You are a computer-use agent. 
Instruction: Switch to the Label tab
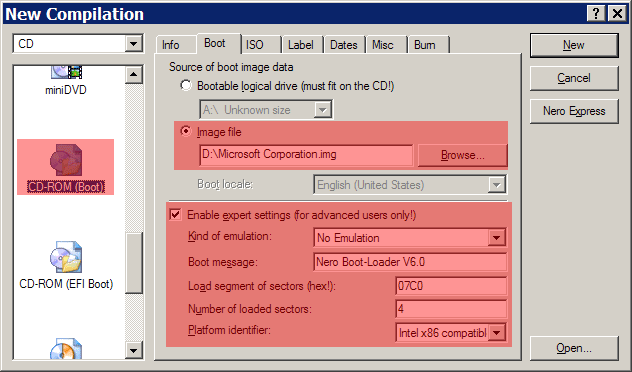[302, 45]
